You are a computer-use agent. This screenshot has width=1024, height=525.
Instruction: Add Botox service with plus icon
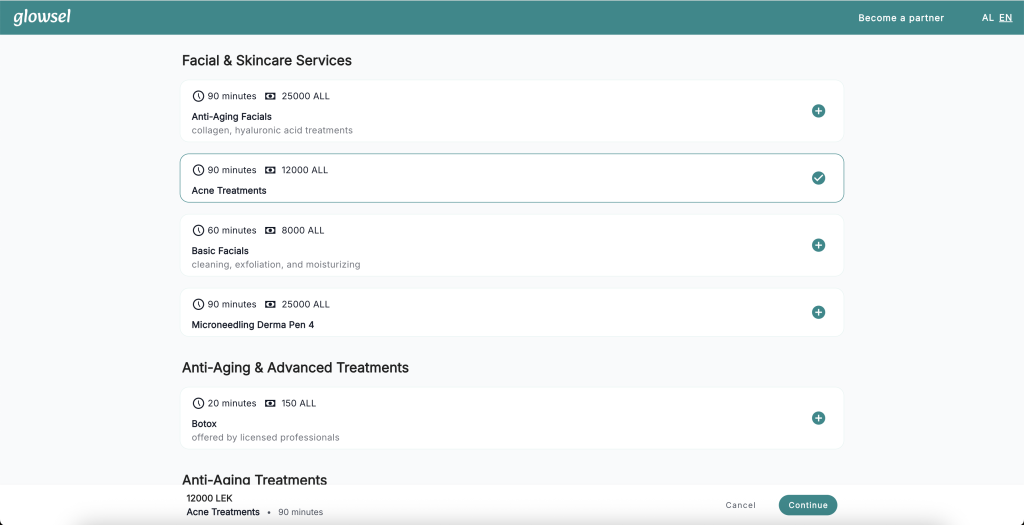pos(818,418)
